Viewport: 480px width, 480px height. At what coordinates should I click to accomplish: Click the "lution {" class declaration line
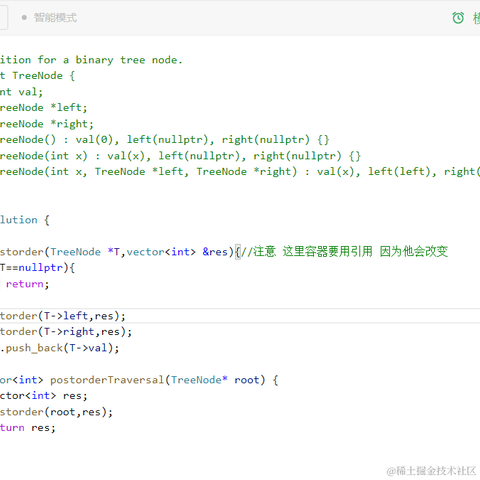click(25, 220)
